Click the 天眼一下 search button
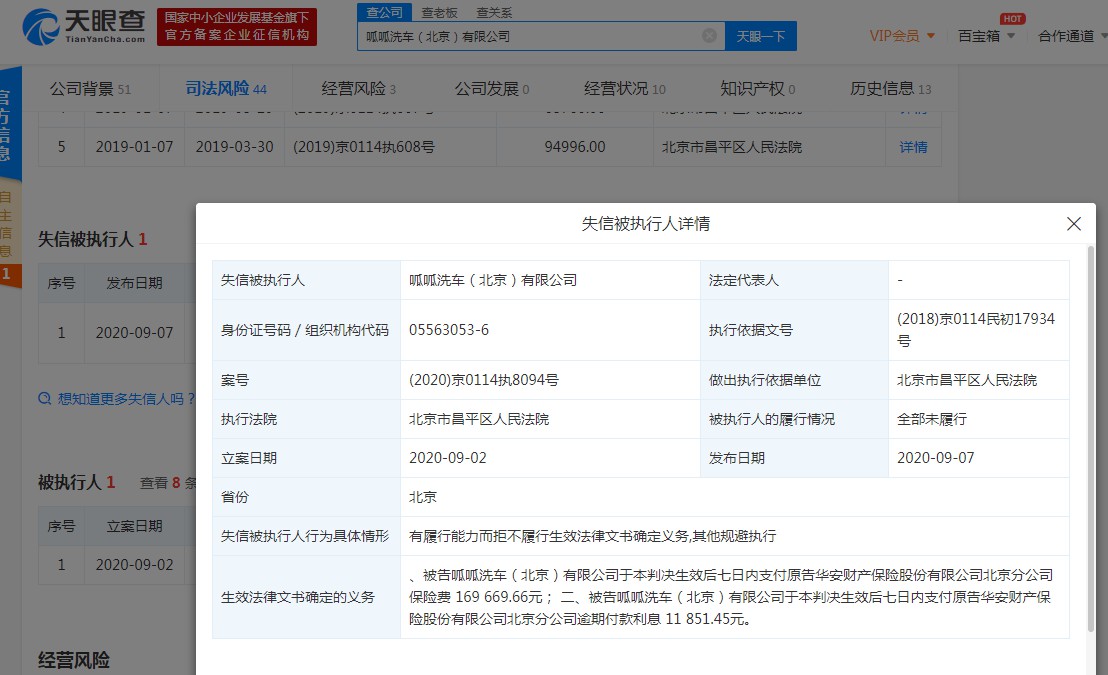Screen dimensions: 1108x675 (760, 36)
